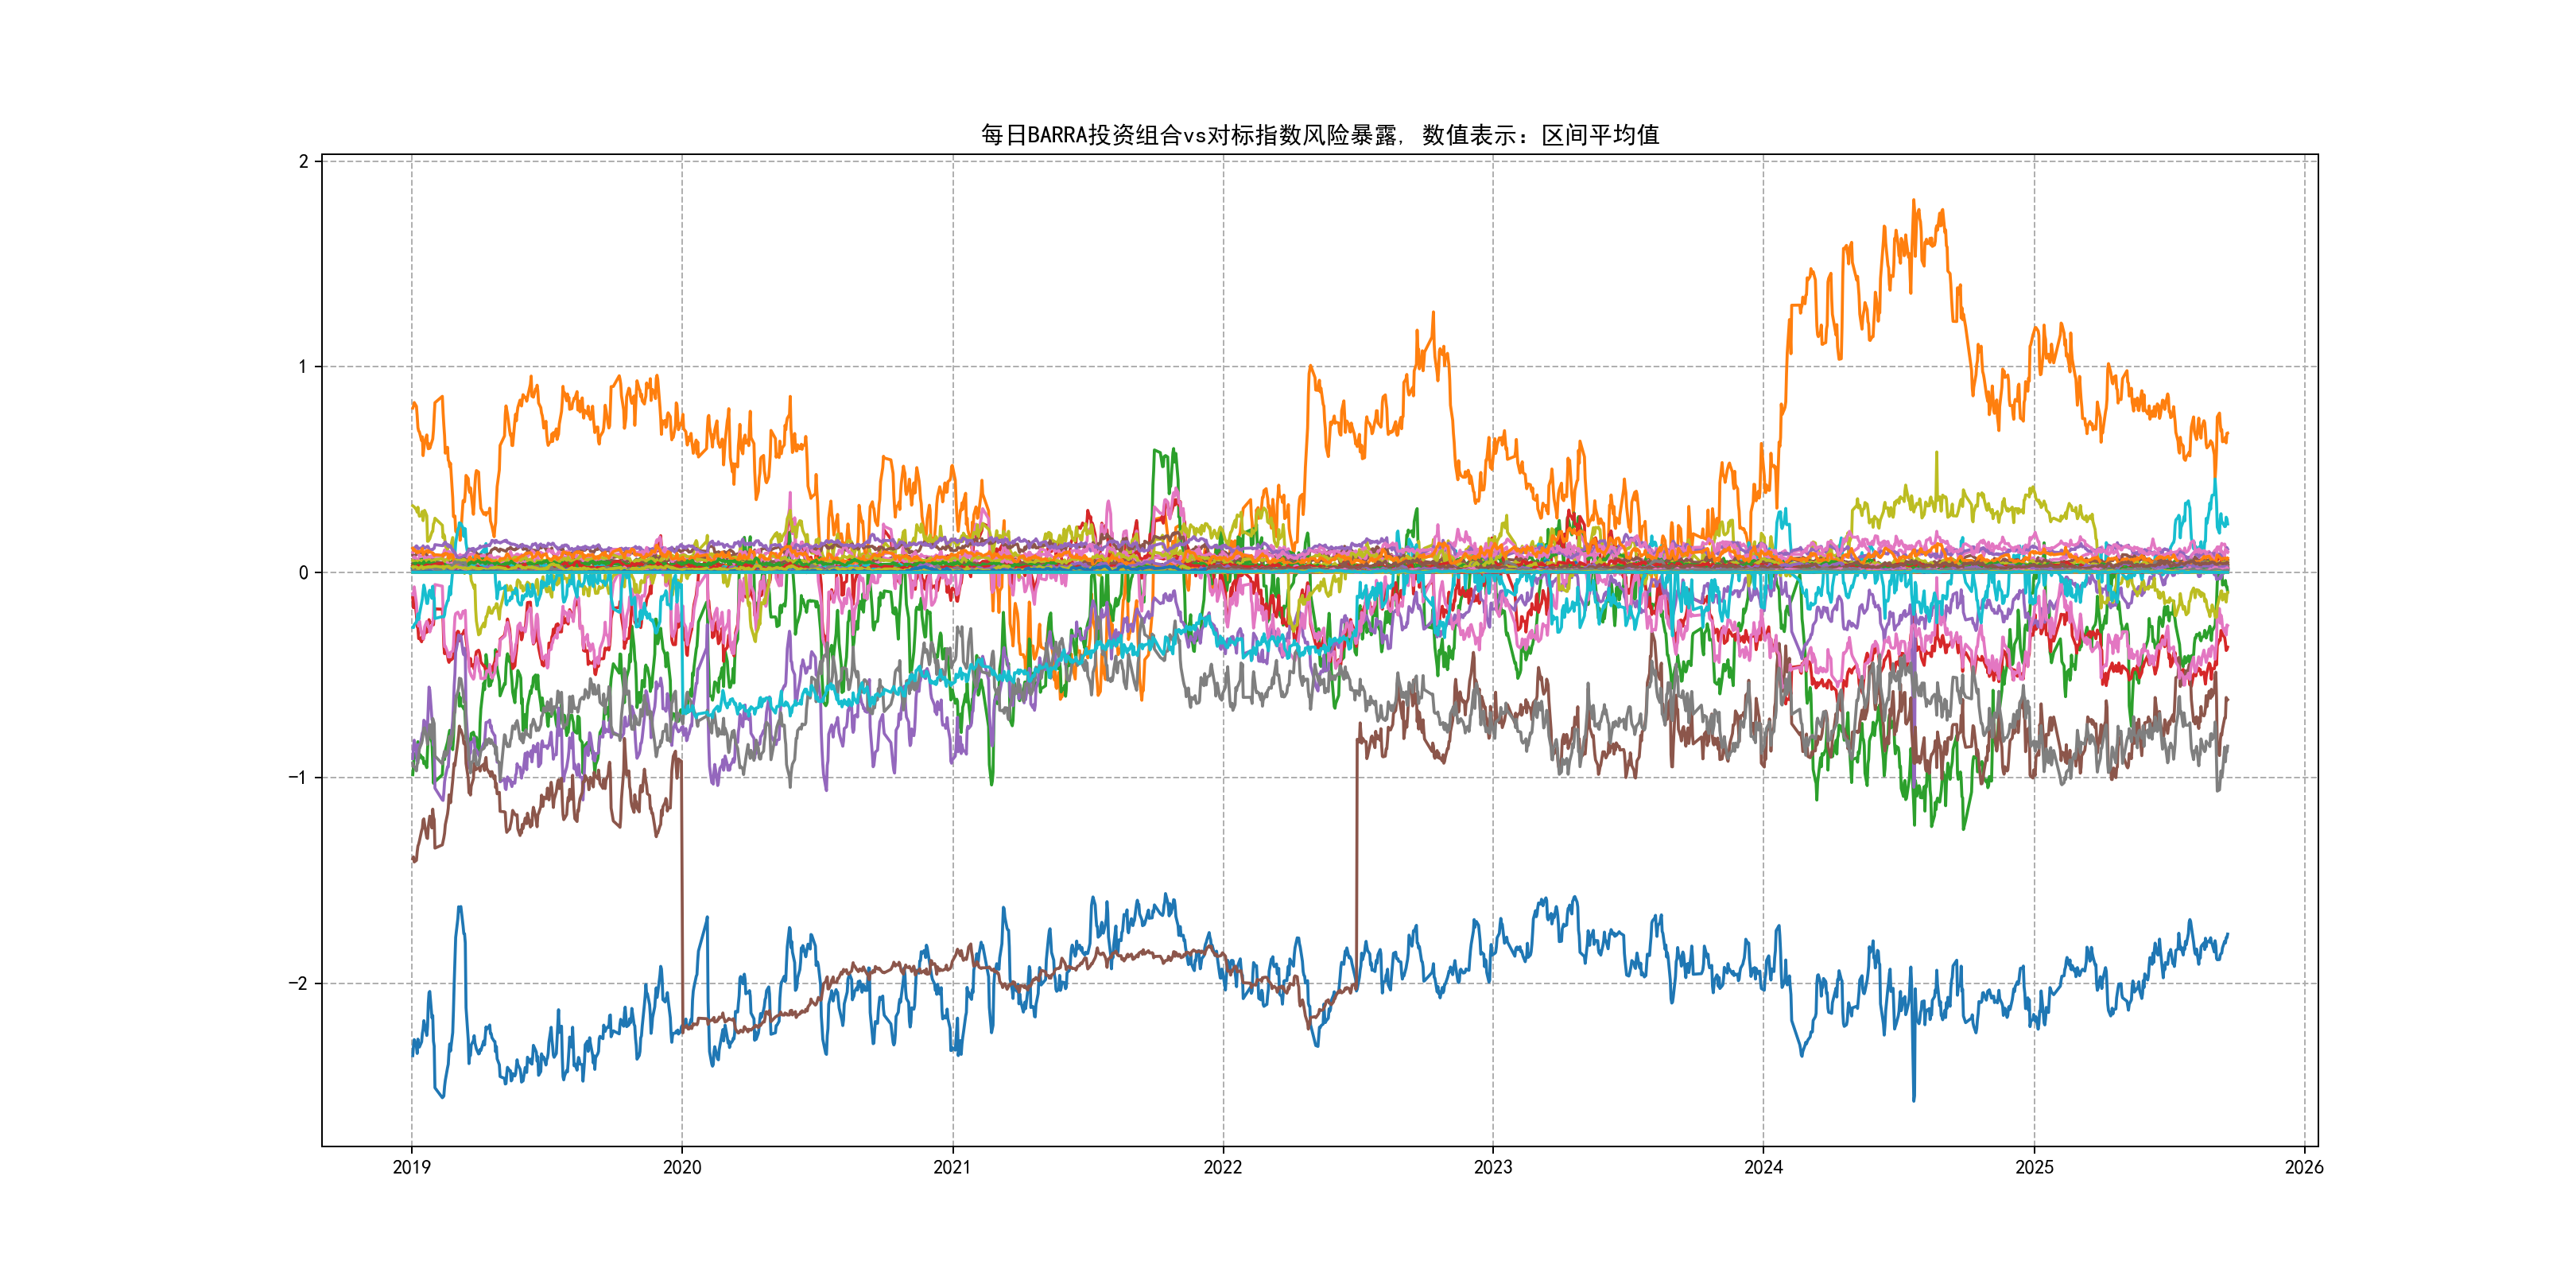
Task: Click the y-axis tick label −1
Action: click(x=298, y=778)
